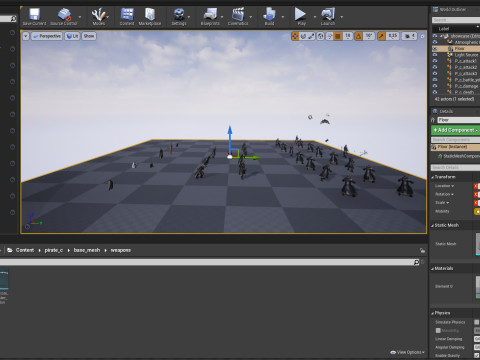Click the Save Current toolbar icon
The image size is (480, 360).
pos(34,16)
